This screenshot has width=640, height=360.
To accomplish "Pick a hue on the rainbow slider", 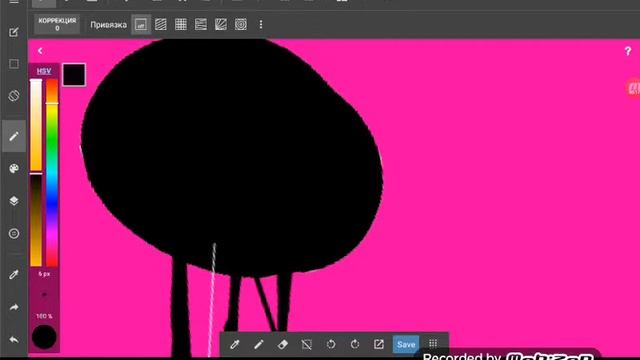I will click(x=52, y=172).
